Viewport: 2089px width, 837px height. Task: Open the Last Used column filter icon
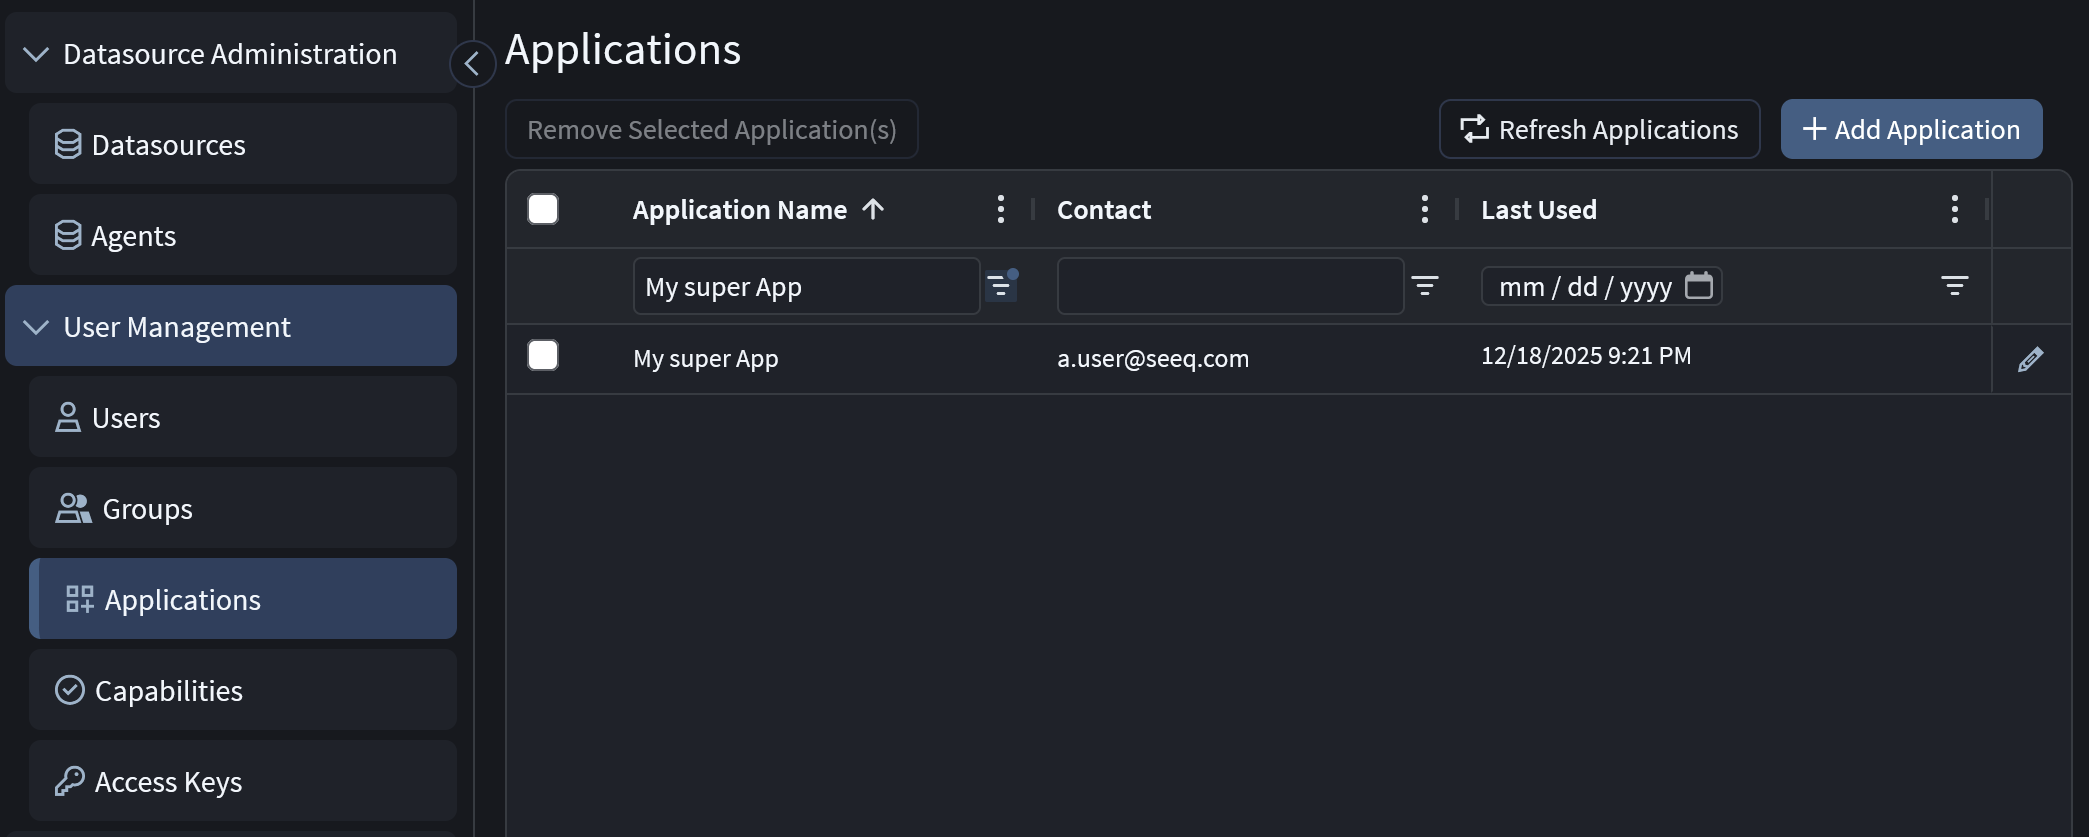click(x=1954, y=287)
